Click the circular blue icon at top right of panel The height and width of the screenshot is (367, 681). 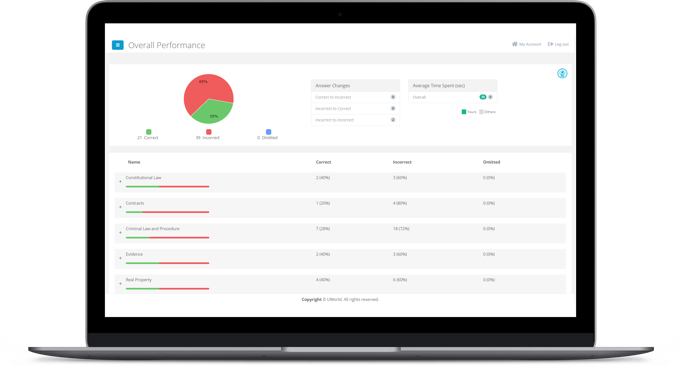click(562, 73)
